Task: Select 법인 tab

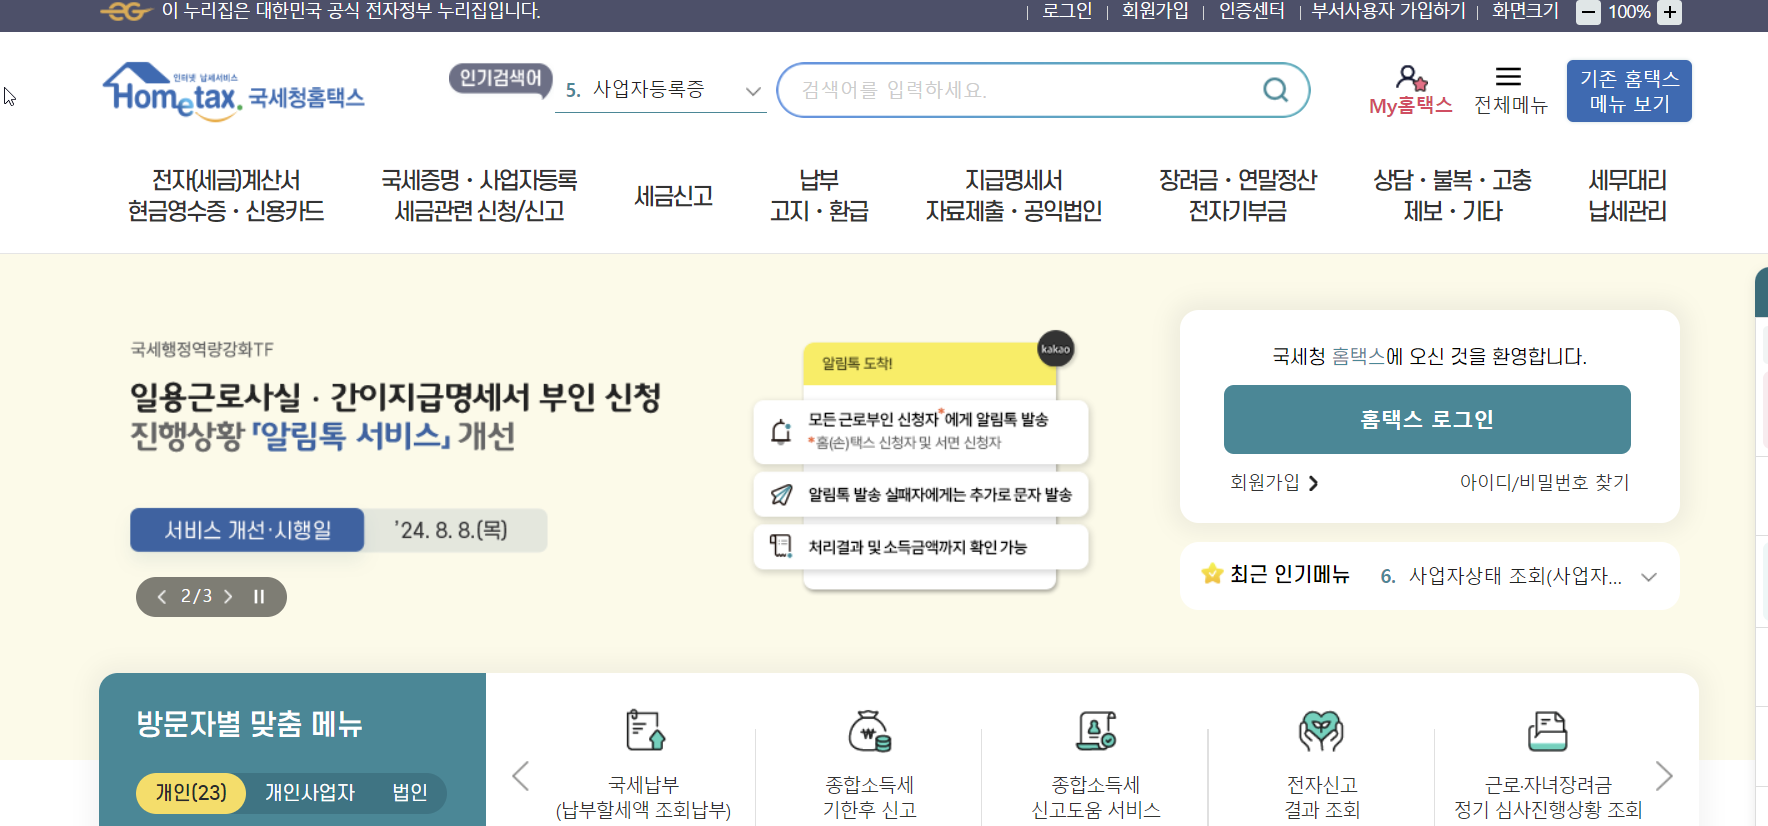Action: coord(410,793)
